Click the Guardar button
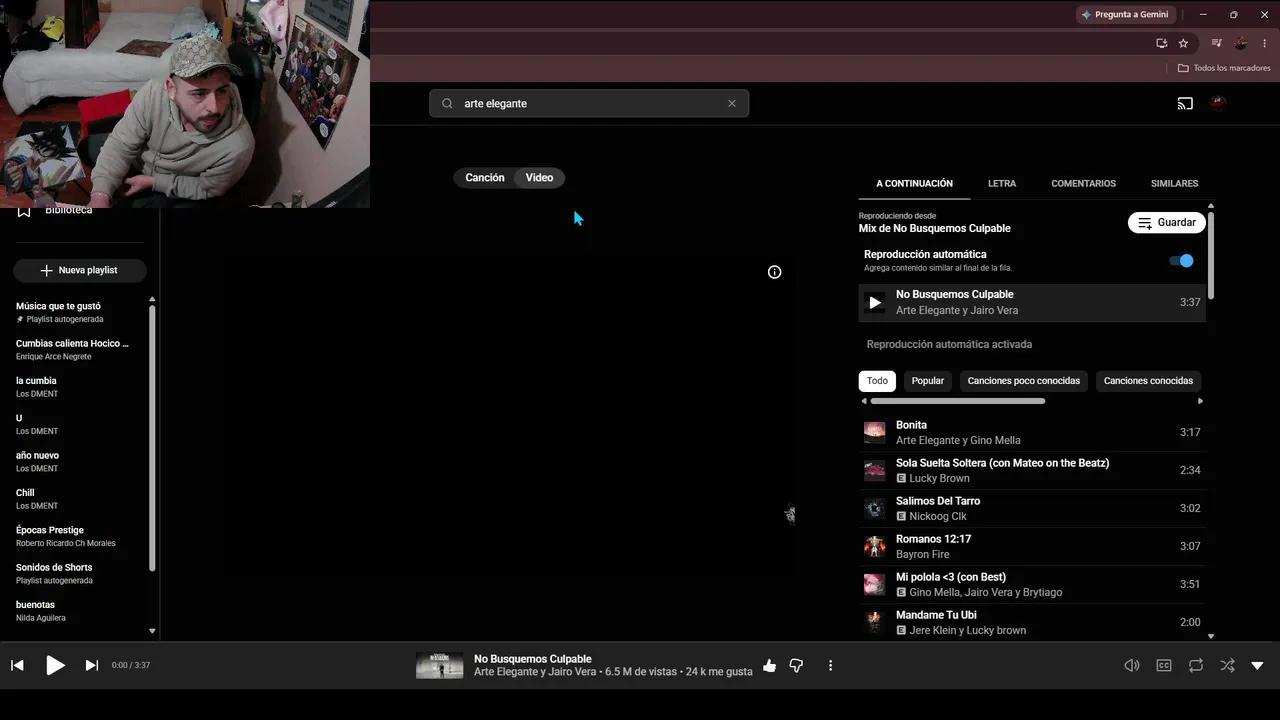Viewport: 1280px width, 720px height. click(1167, 223)
